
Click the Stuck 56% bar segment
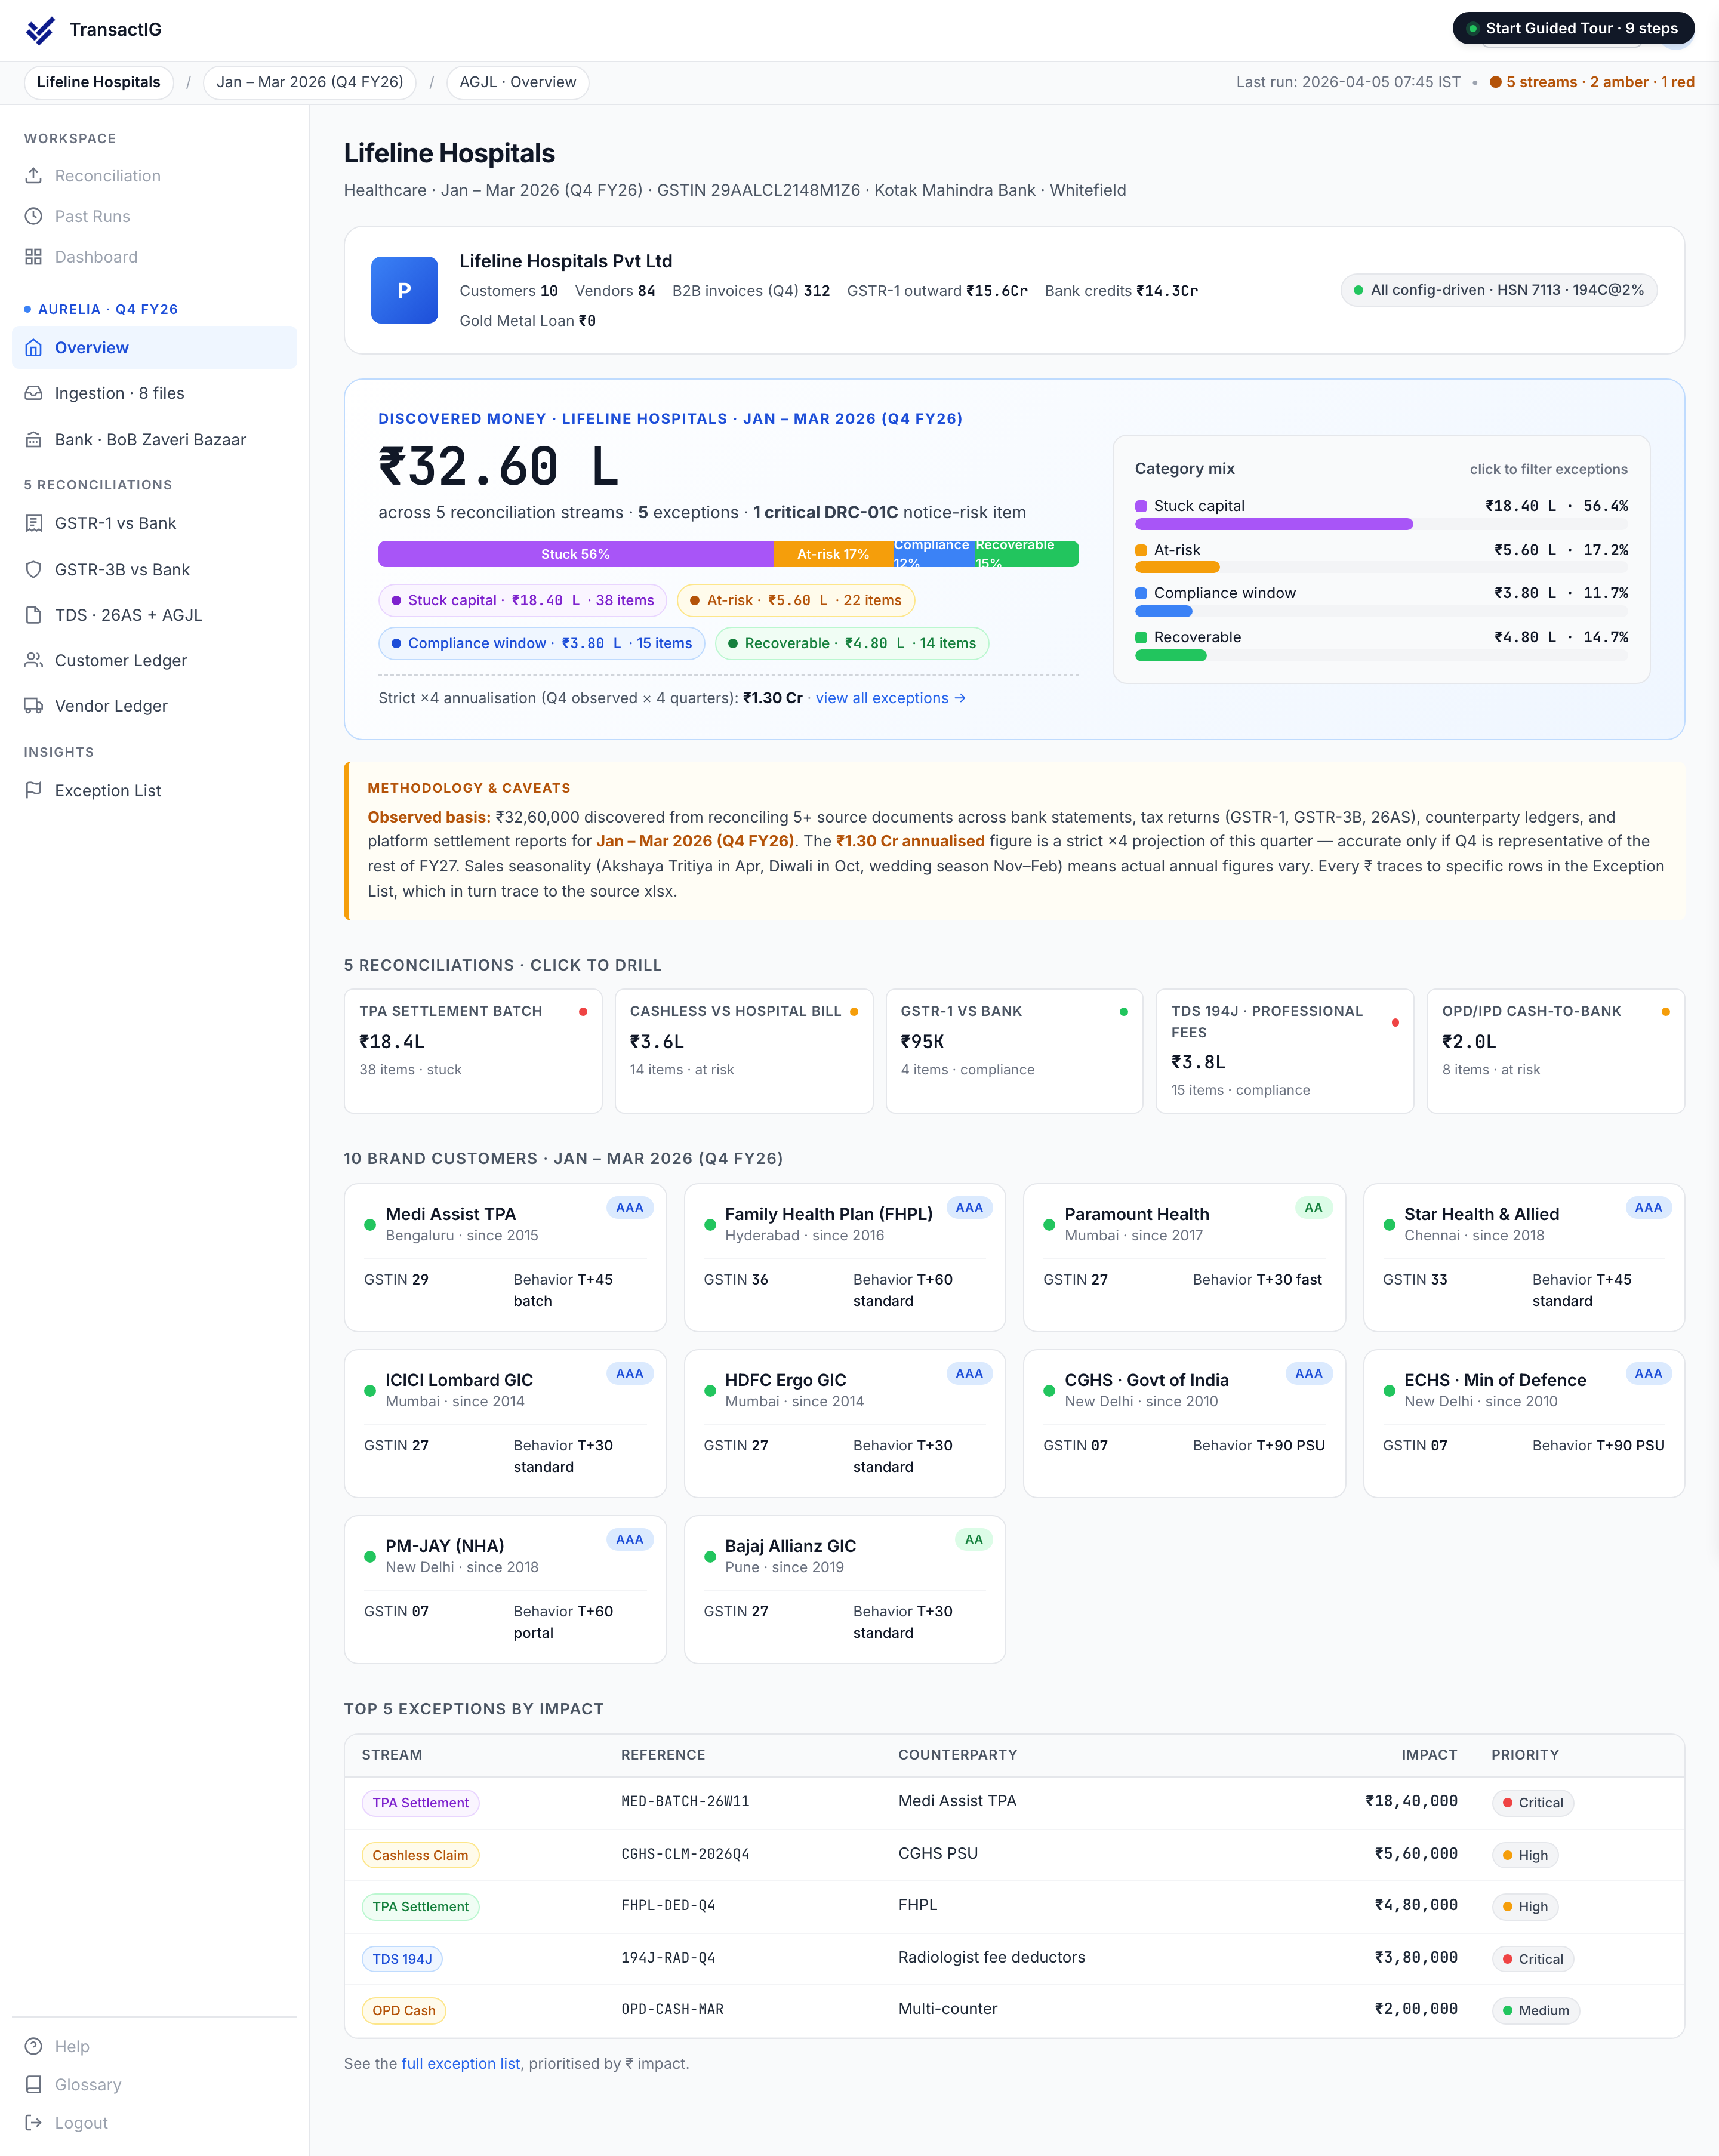tap(575, 554)
